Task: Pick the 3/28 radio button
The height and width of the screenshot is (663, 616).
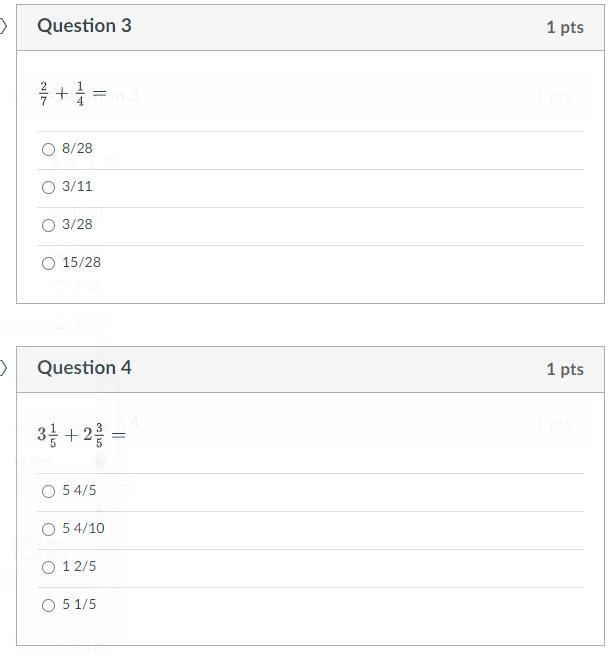Action: pos(48,225)
